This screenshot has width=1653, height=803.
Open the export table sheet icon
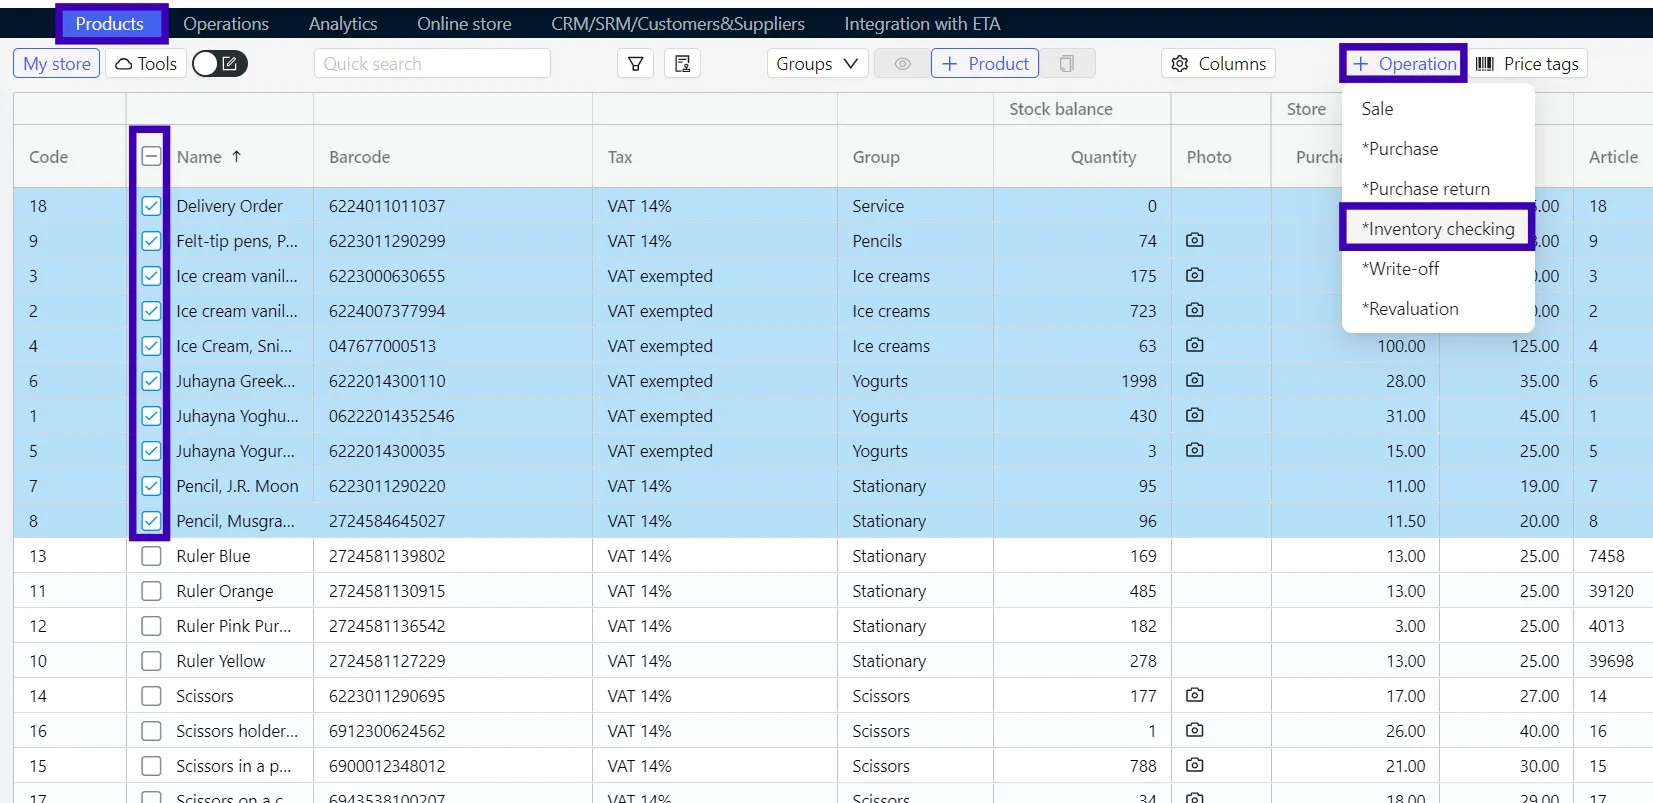[x=682, y=64]
